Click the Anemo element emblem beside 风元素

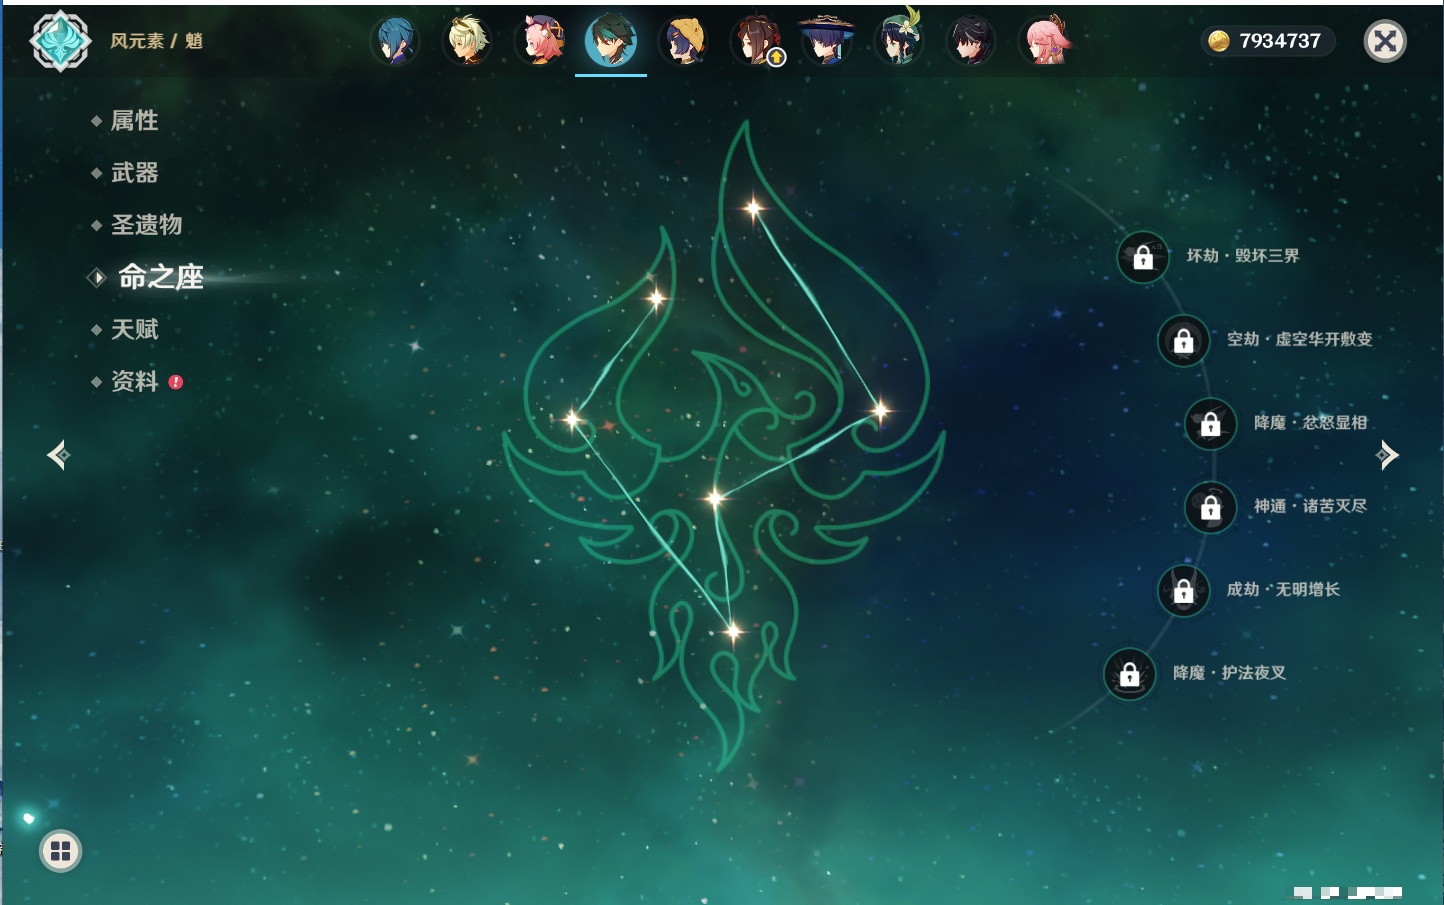[60, 41]
